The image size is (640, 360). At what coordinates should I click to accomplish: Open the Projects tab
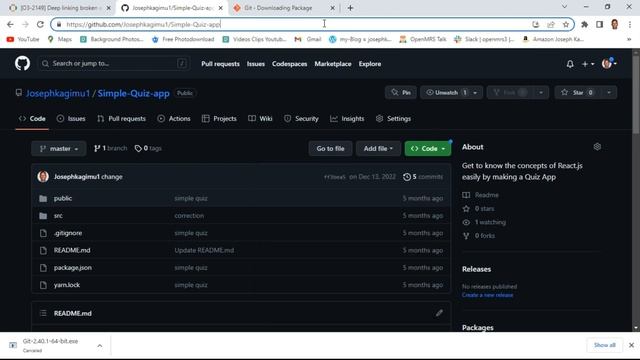[x=219, y=119]
